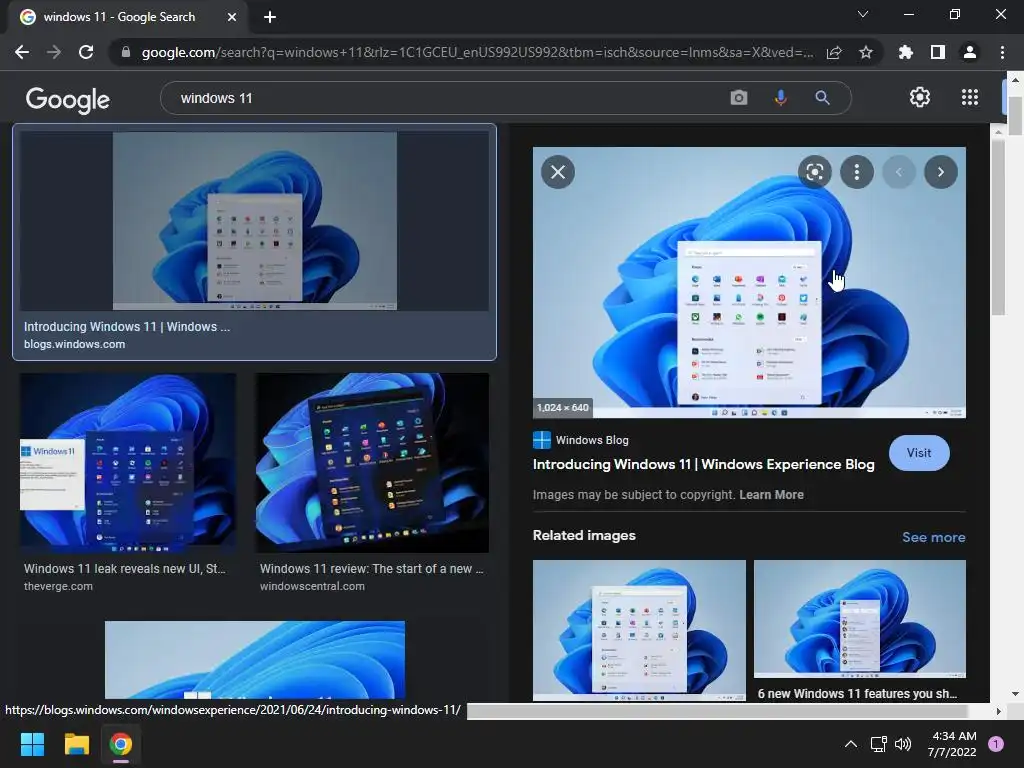This screenshot has width=1024, height=768.
Task: Open the first related image thumbnail
Action: pyautogui.click(x=639, y=630)
